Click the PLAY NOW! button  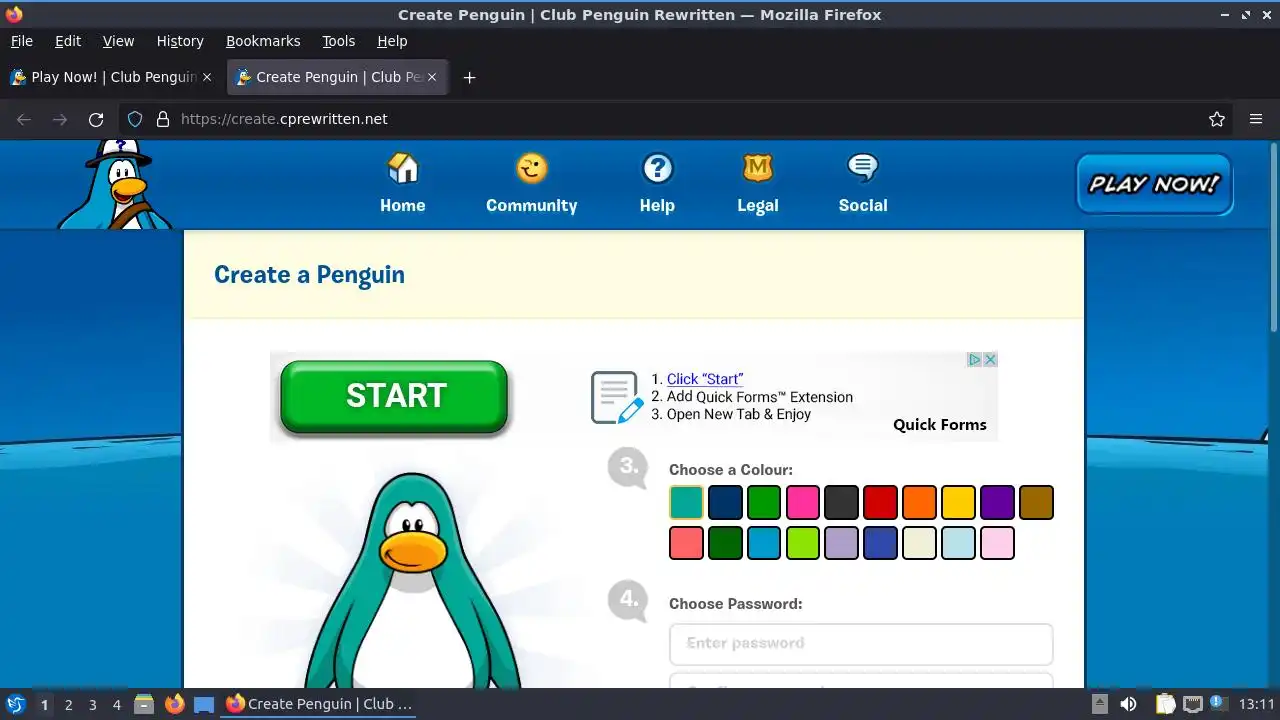[1154, 184]
